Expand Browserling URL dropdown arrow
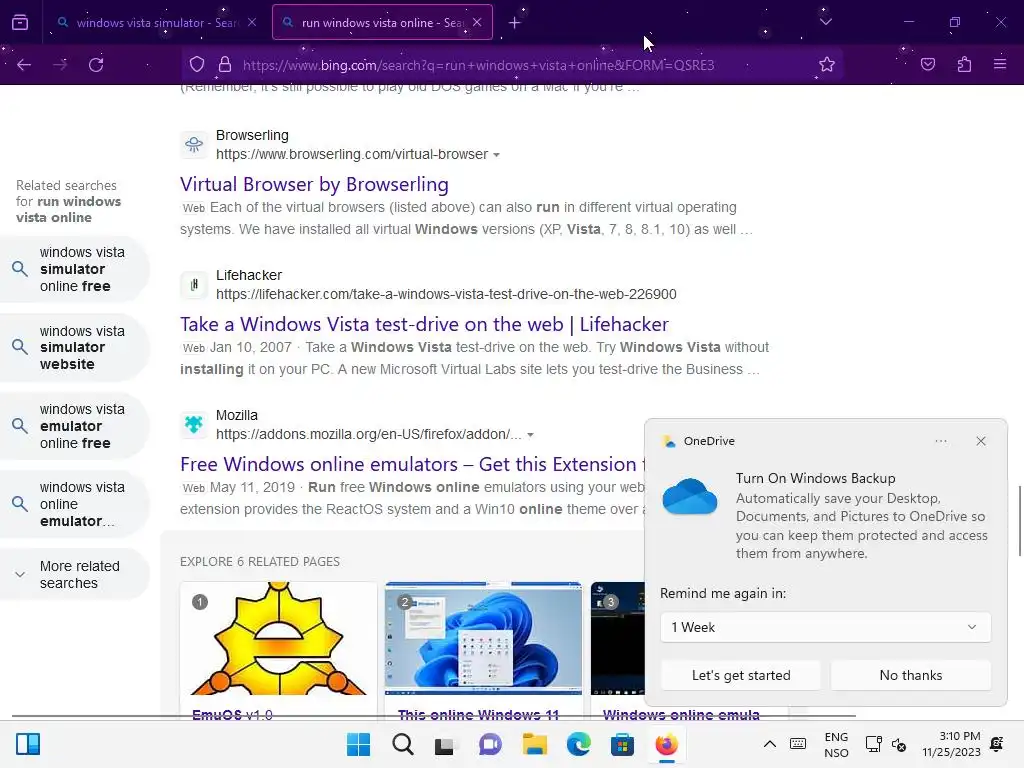Screen dimensions: 1024x768 [496, 155]
